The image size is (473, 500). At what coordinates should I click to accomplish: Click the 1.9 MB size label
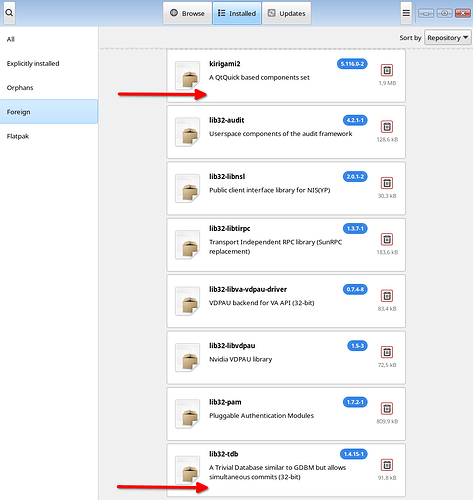(x=387, y=83)
